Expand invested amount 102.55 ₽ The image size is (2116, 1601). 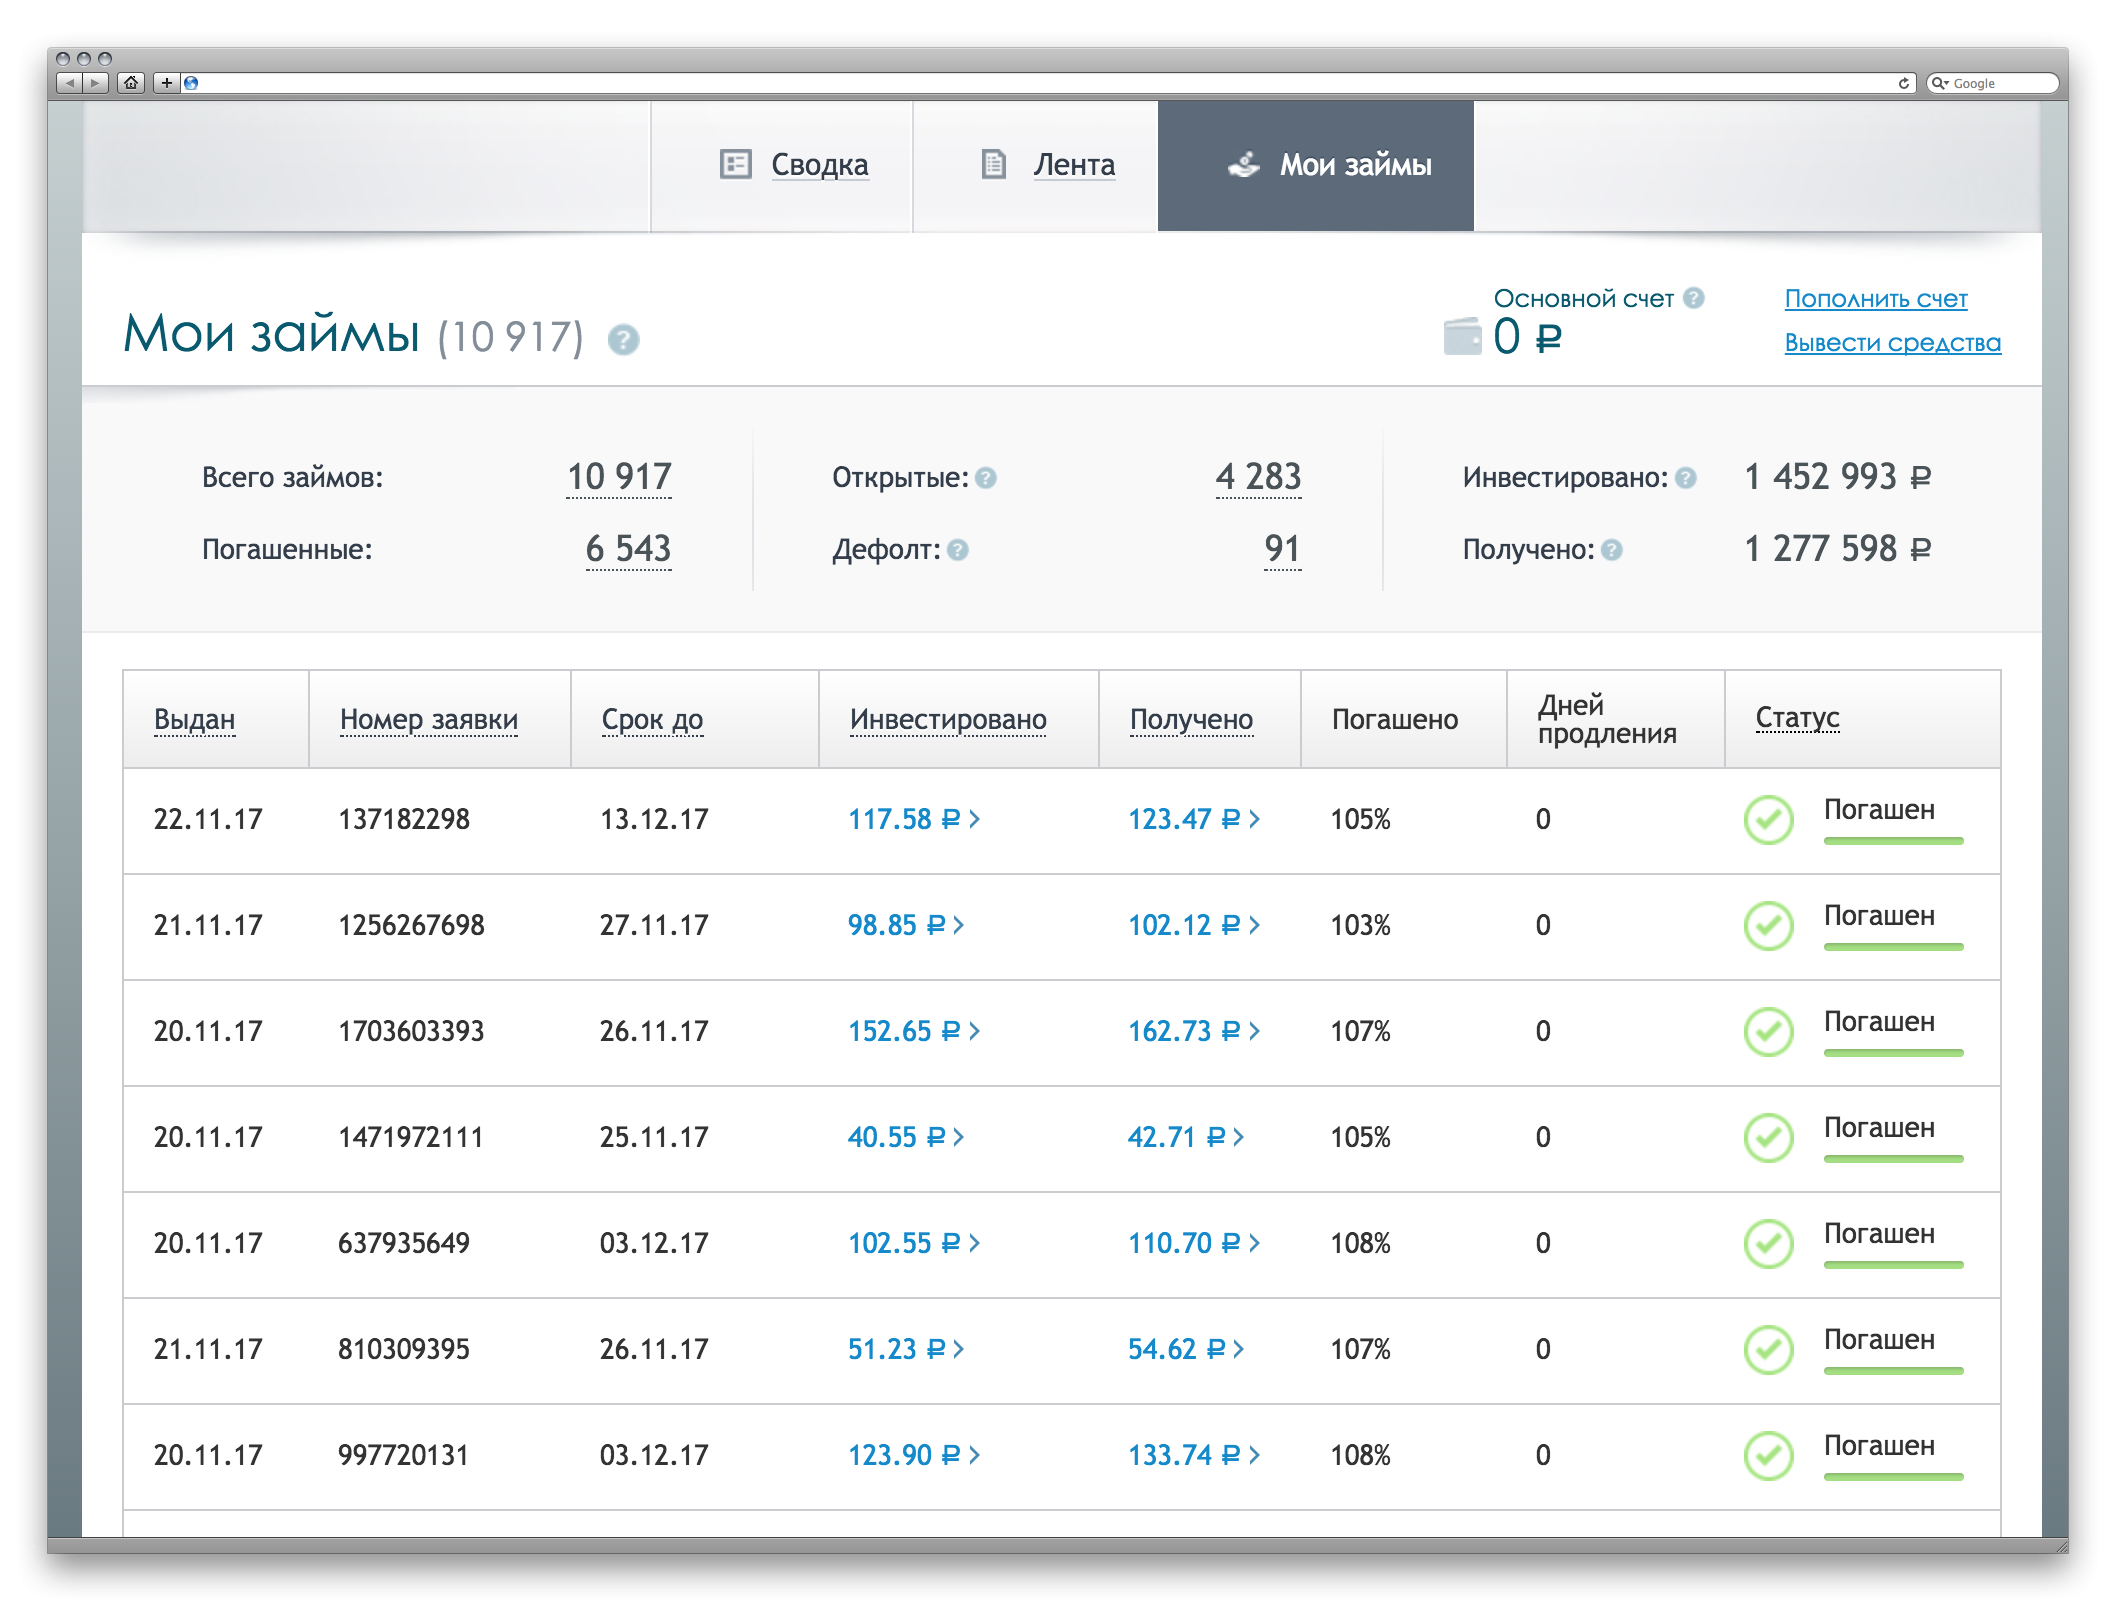(913, 1243)
